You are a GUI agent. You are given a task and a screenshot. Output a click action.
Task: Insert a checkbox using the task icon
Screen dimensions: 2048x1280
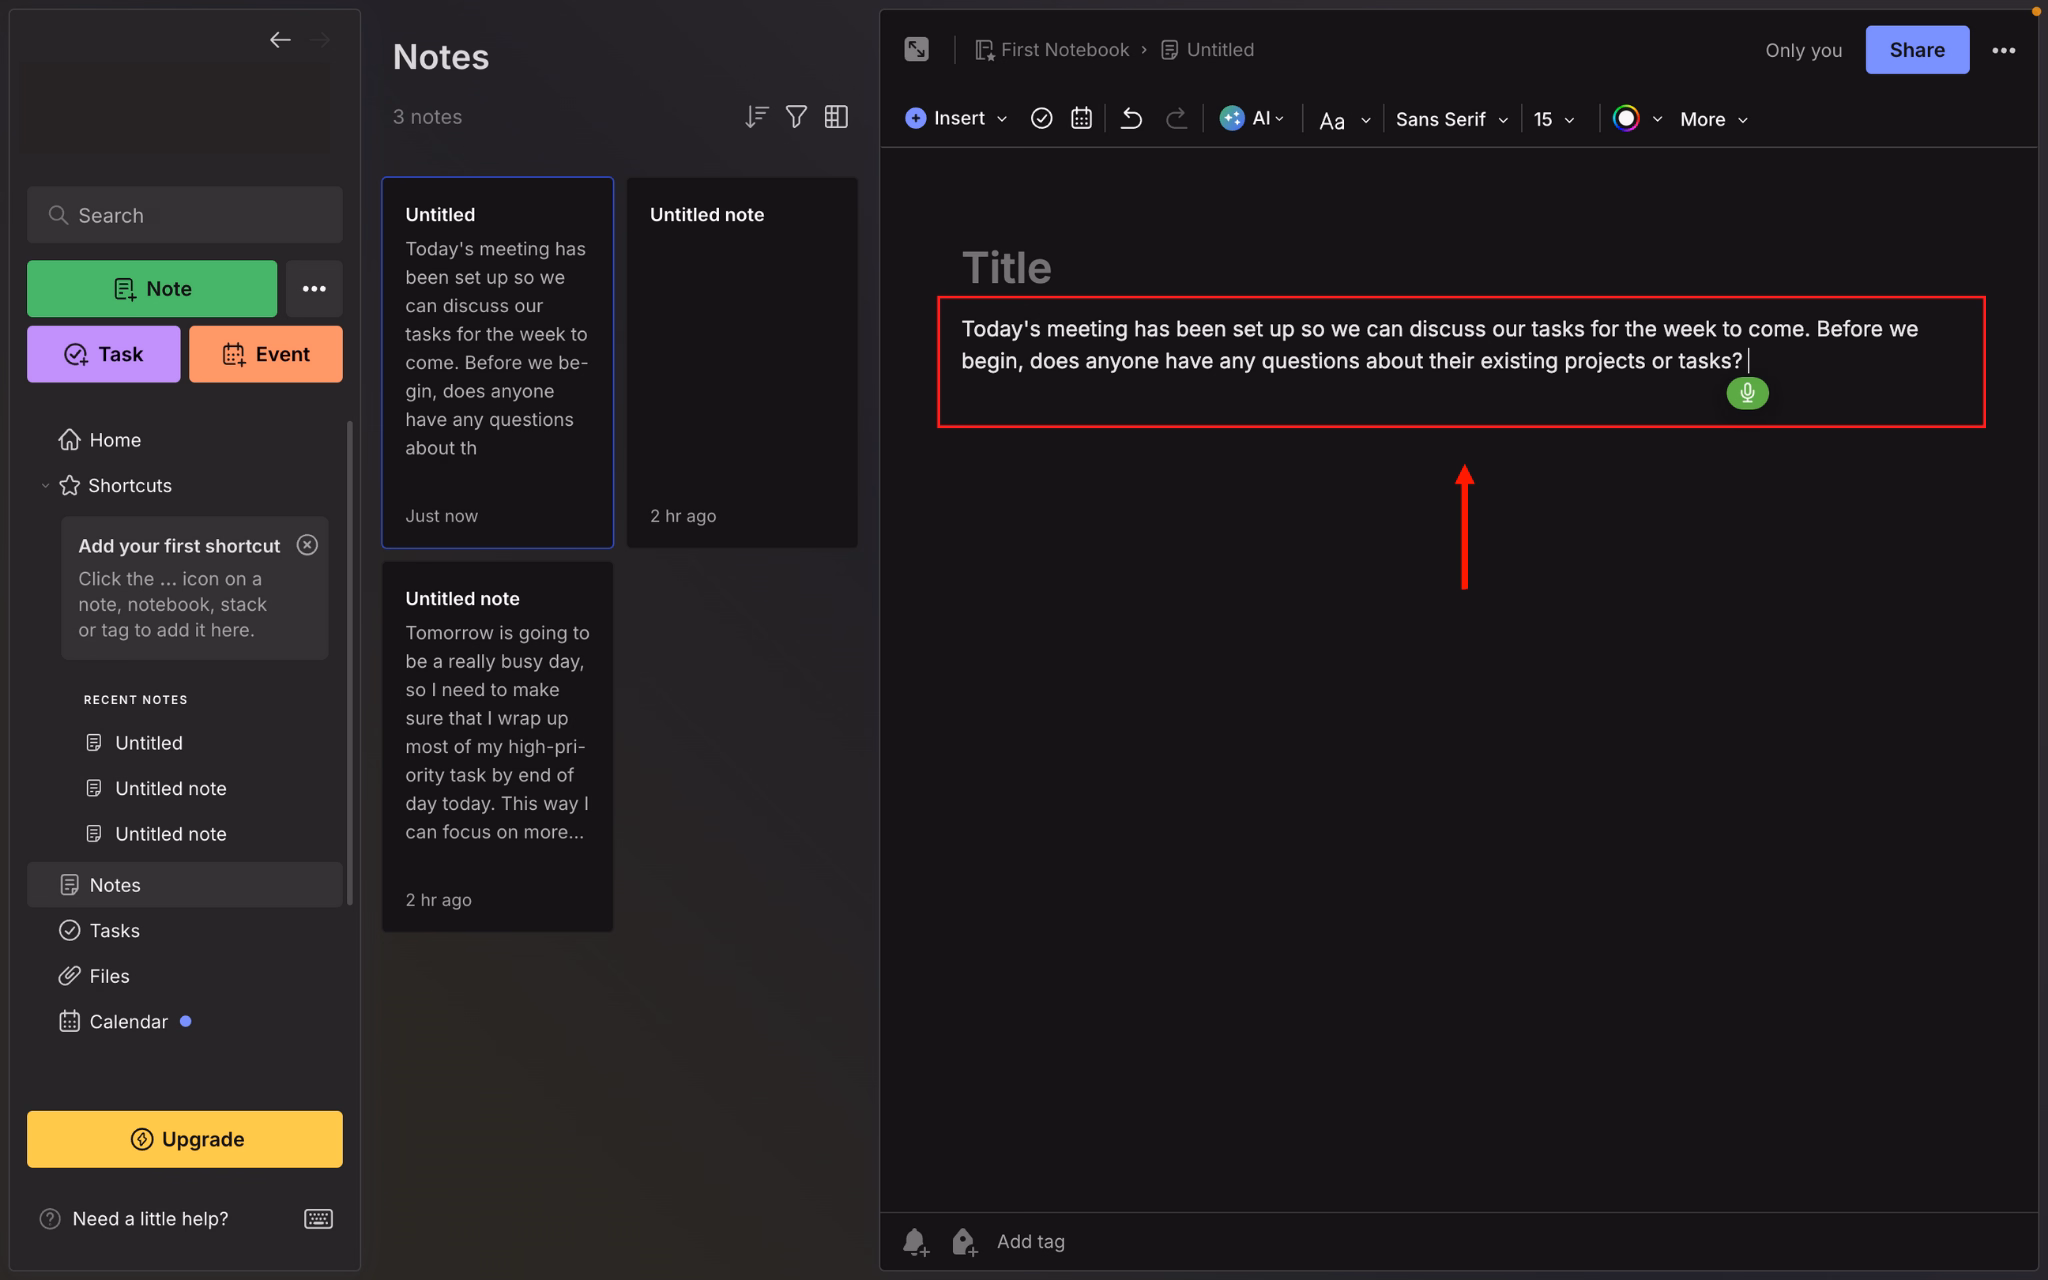(x=1041, y=118)
